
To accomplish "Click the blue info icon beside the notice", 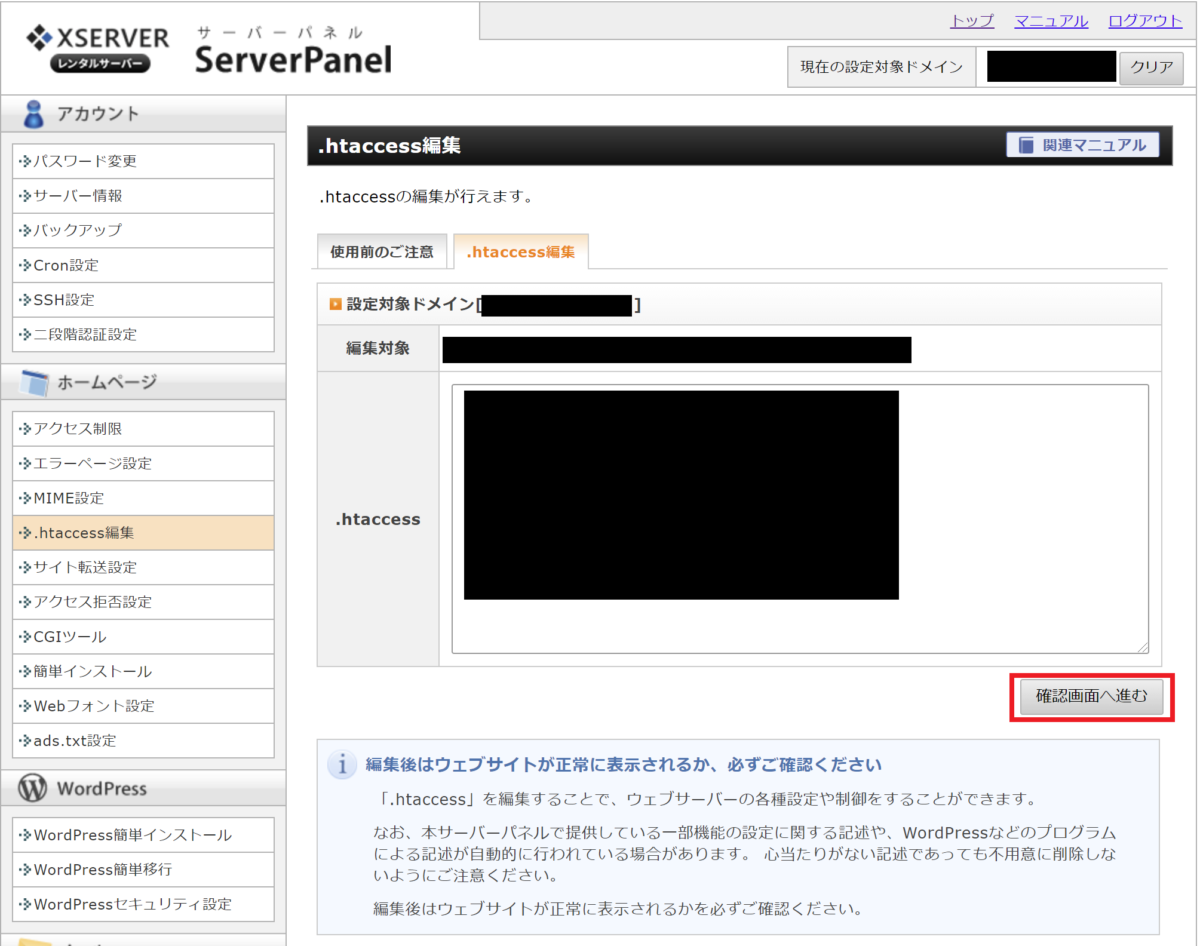I will [x=341, y=762].
